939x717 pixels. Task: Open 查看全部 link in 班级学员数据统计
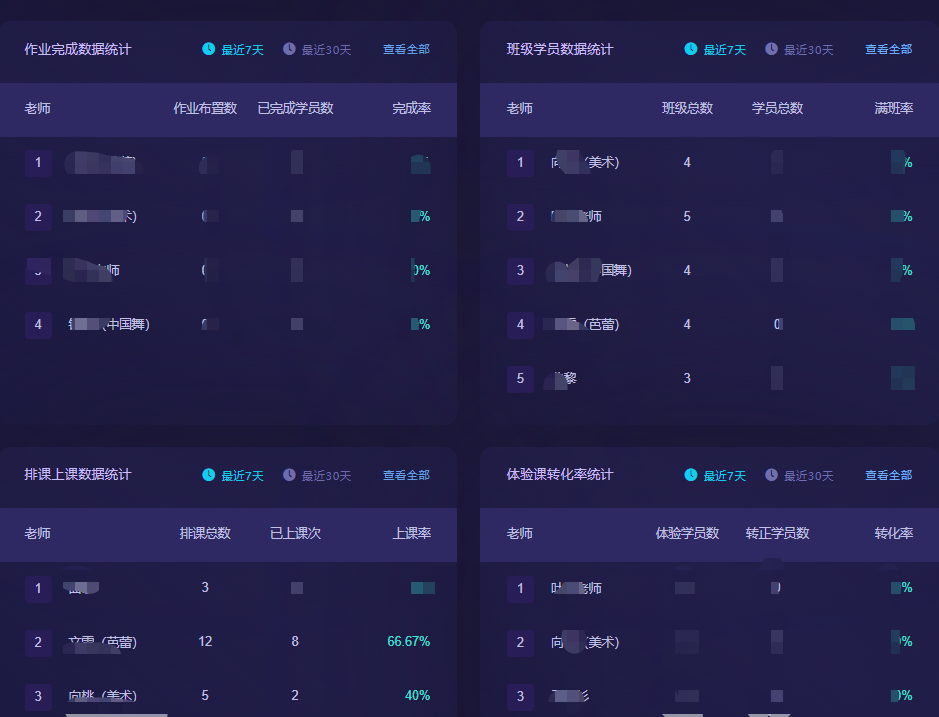coord(889,49)
